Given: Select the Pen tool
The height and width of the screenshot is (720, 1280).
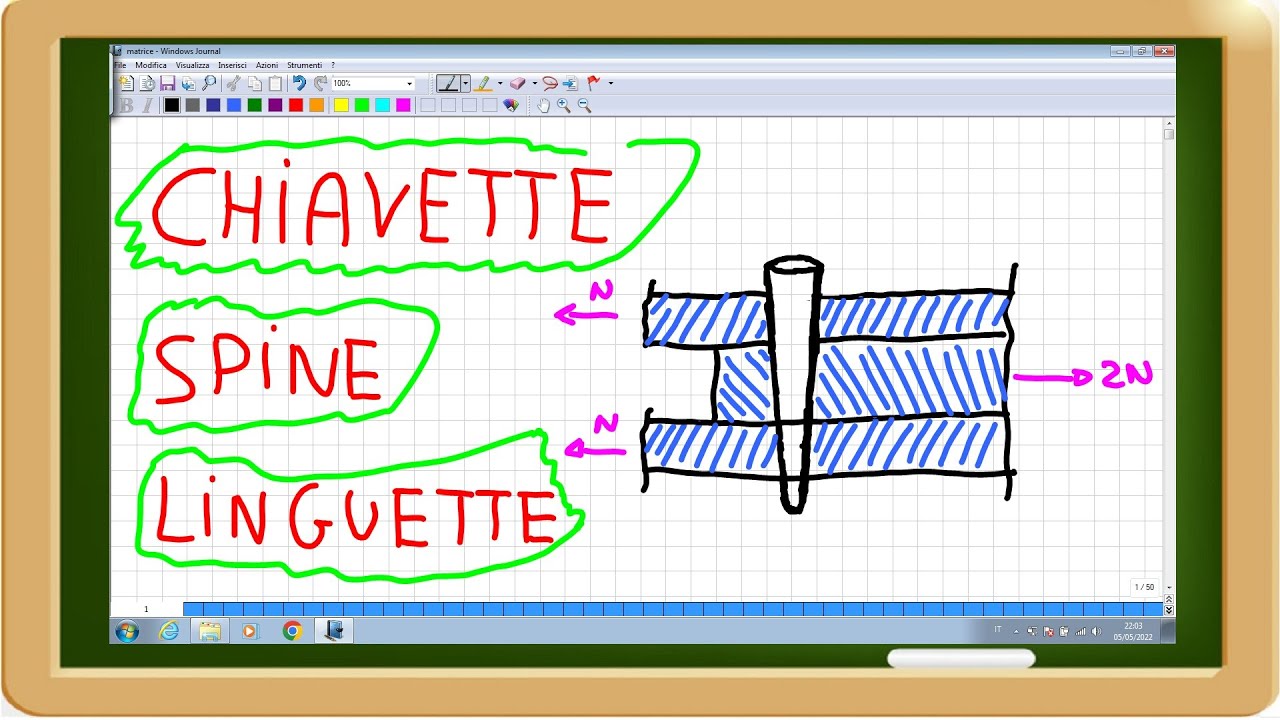Looking at the screenshot, I should point(449,83).
